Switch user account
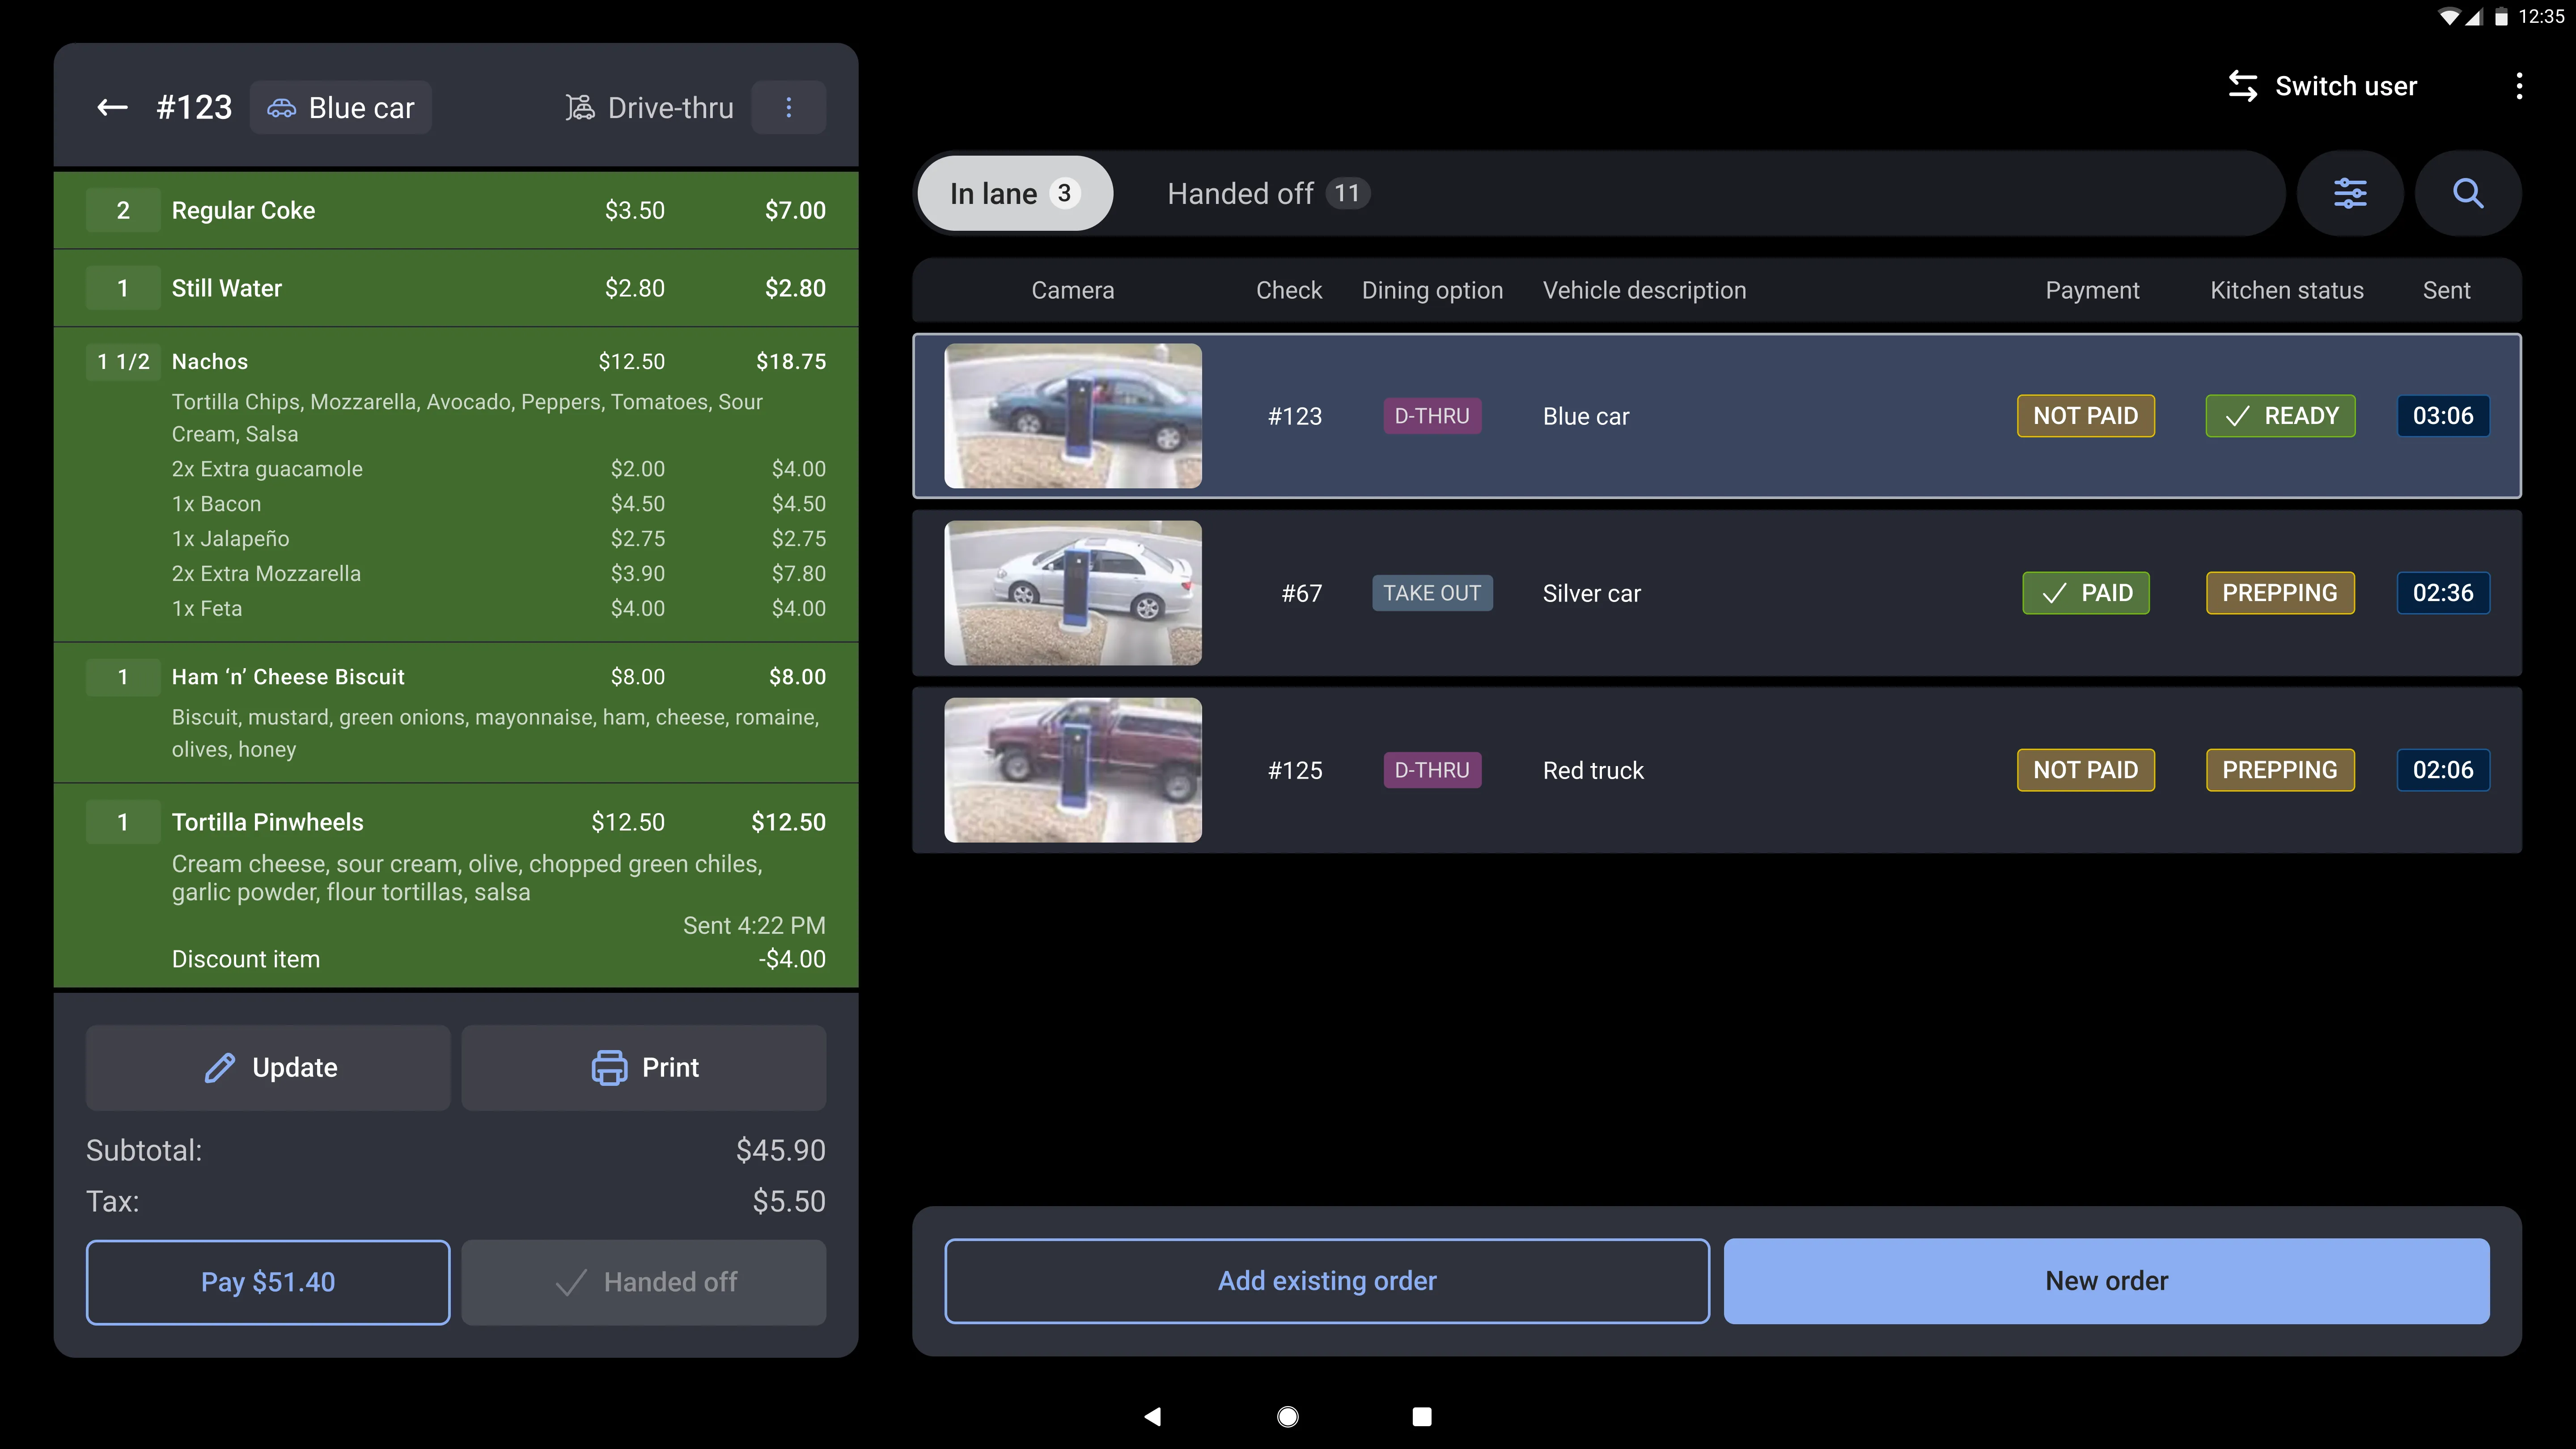This screenshot has width=2576, height=1449. point(2322,86)
